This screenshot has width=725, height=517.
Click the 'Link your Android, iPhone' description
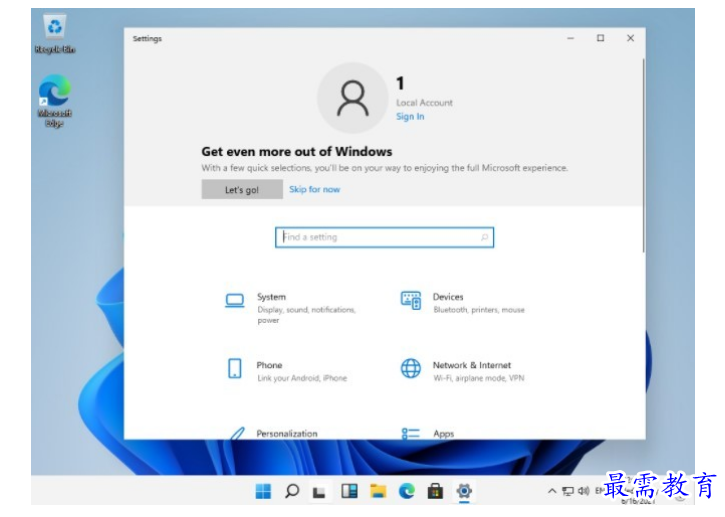pyautogui.click(x=302, y=378)
